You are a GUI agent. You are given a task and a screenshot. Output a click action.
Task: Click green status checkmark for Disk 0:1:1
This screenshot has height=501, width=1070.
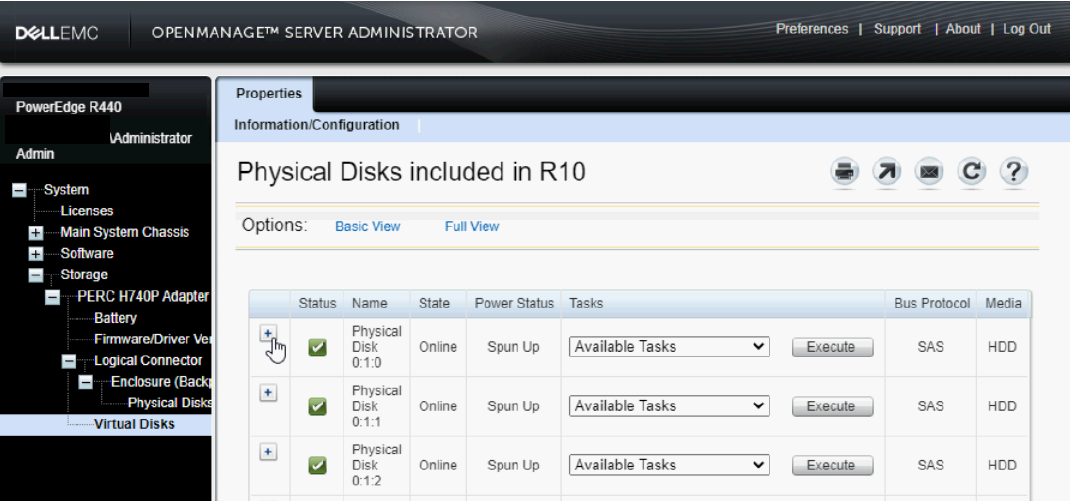pos(317,407)
